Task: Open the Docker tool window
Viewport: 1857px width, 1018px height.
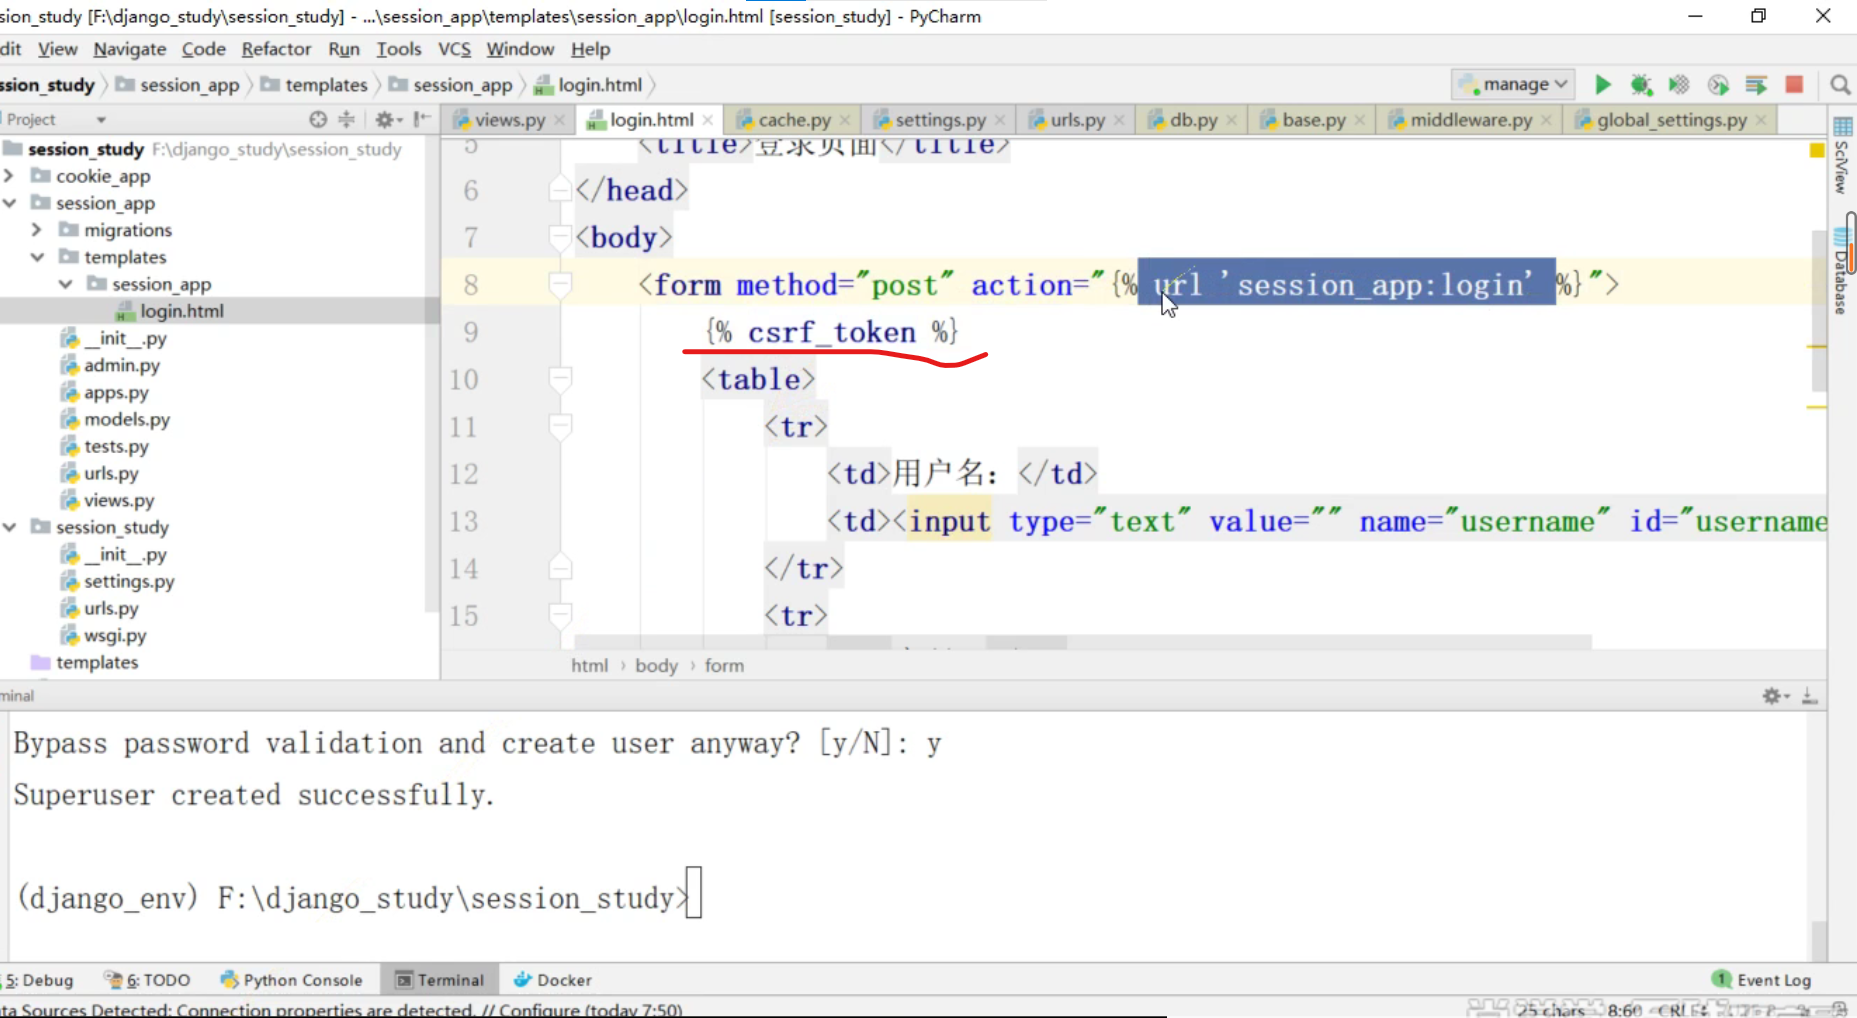Action: 552,980
